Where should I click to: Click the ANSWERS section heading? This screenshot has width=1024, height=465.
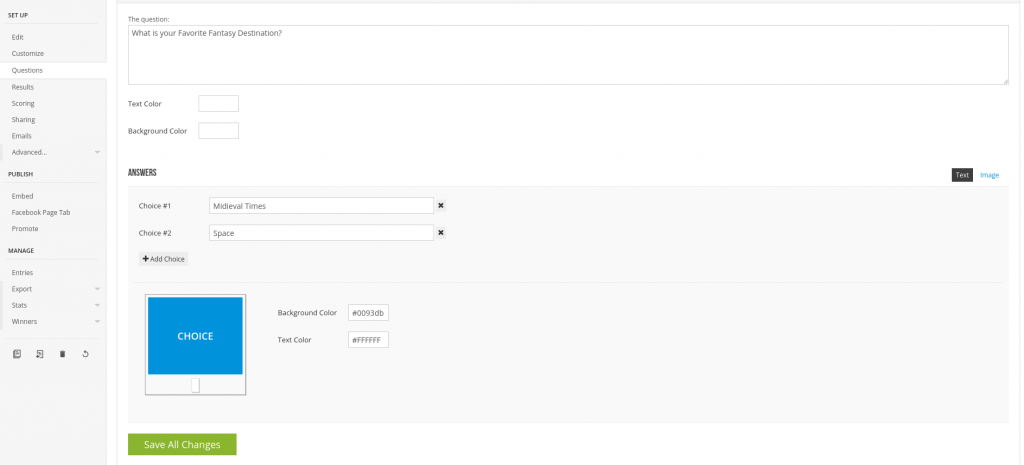[142, 173]
